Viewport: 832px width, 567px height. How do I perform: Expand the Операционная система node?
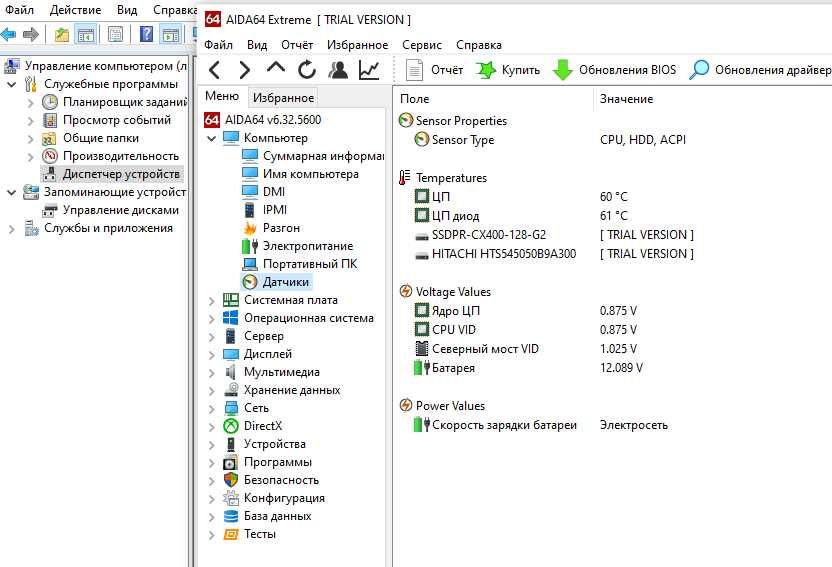[211, 319]
